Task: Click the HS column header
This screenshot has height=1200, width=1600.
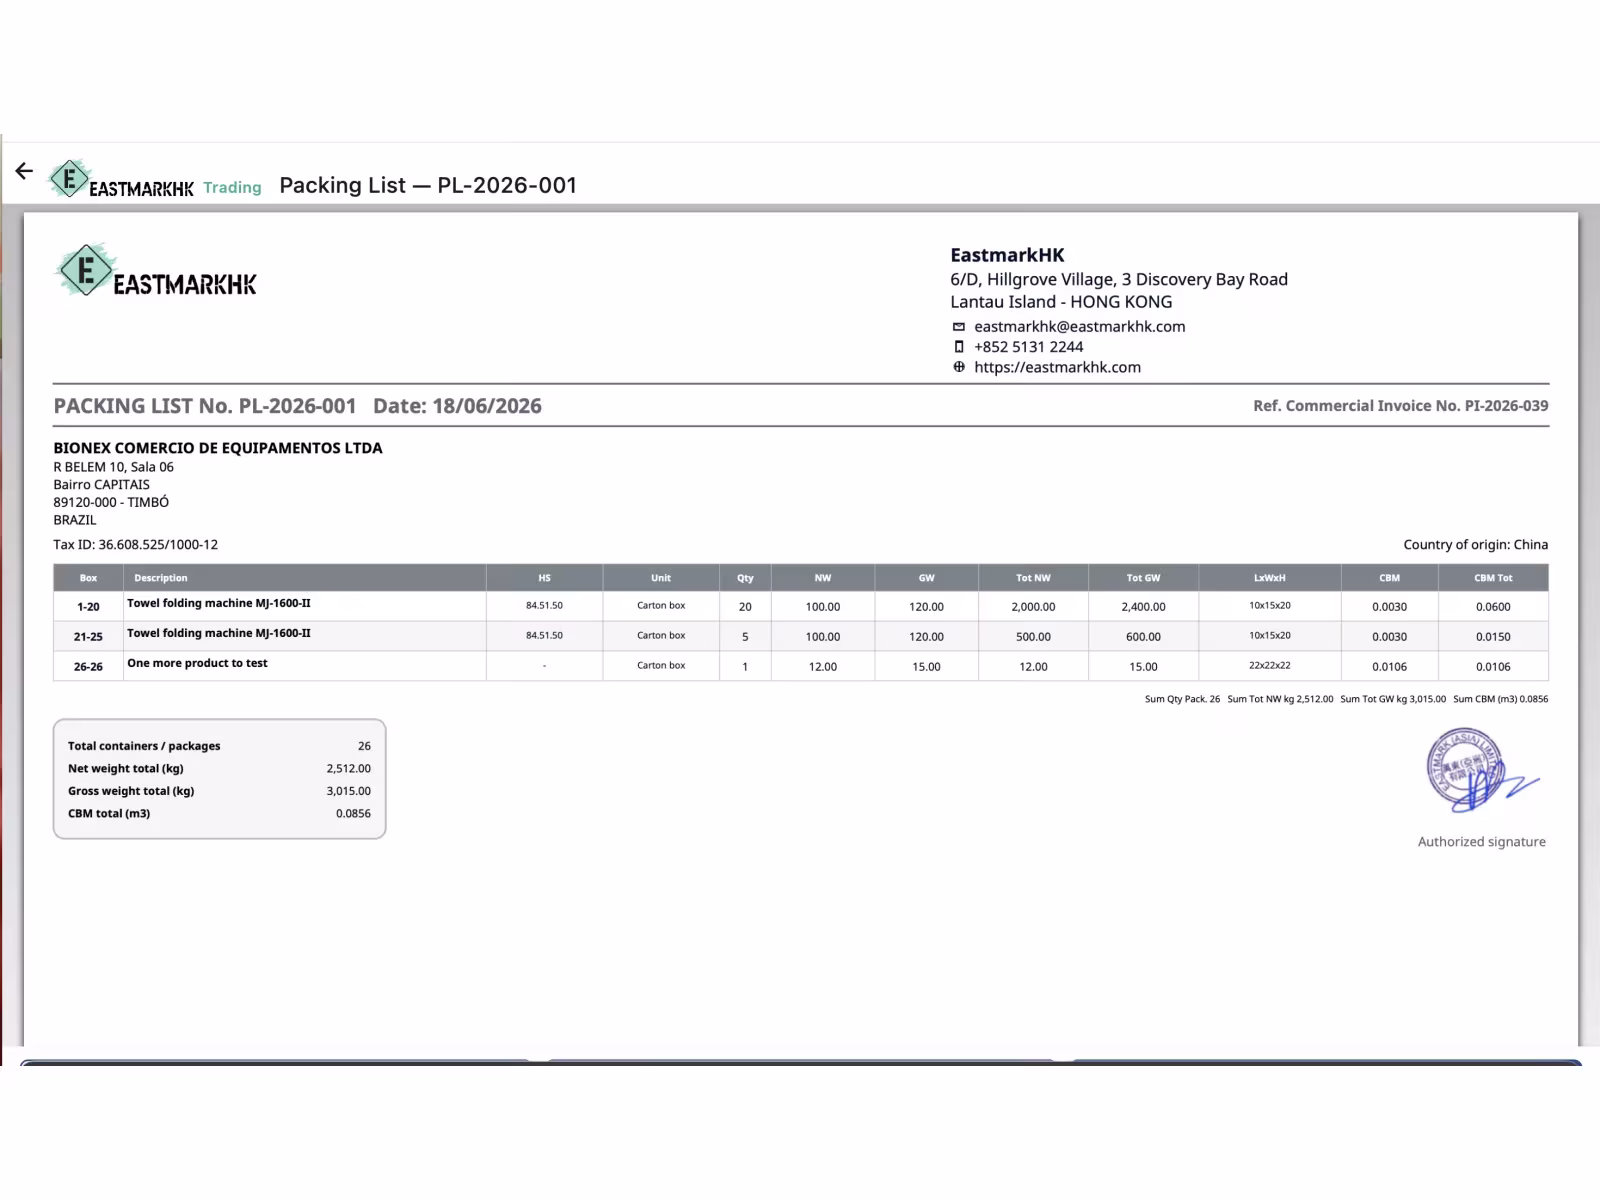Action: pyautogui.click(x=544, y=578)
